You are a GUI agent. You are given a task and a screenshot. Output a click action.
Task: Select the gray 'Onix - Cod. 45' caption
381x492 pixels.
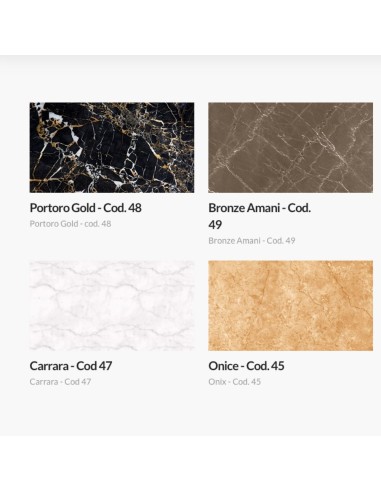pos(235,382)
